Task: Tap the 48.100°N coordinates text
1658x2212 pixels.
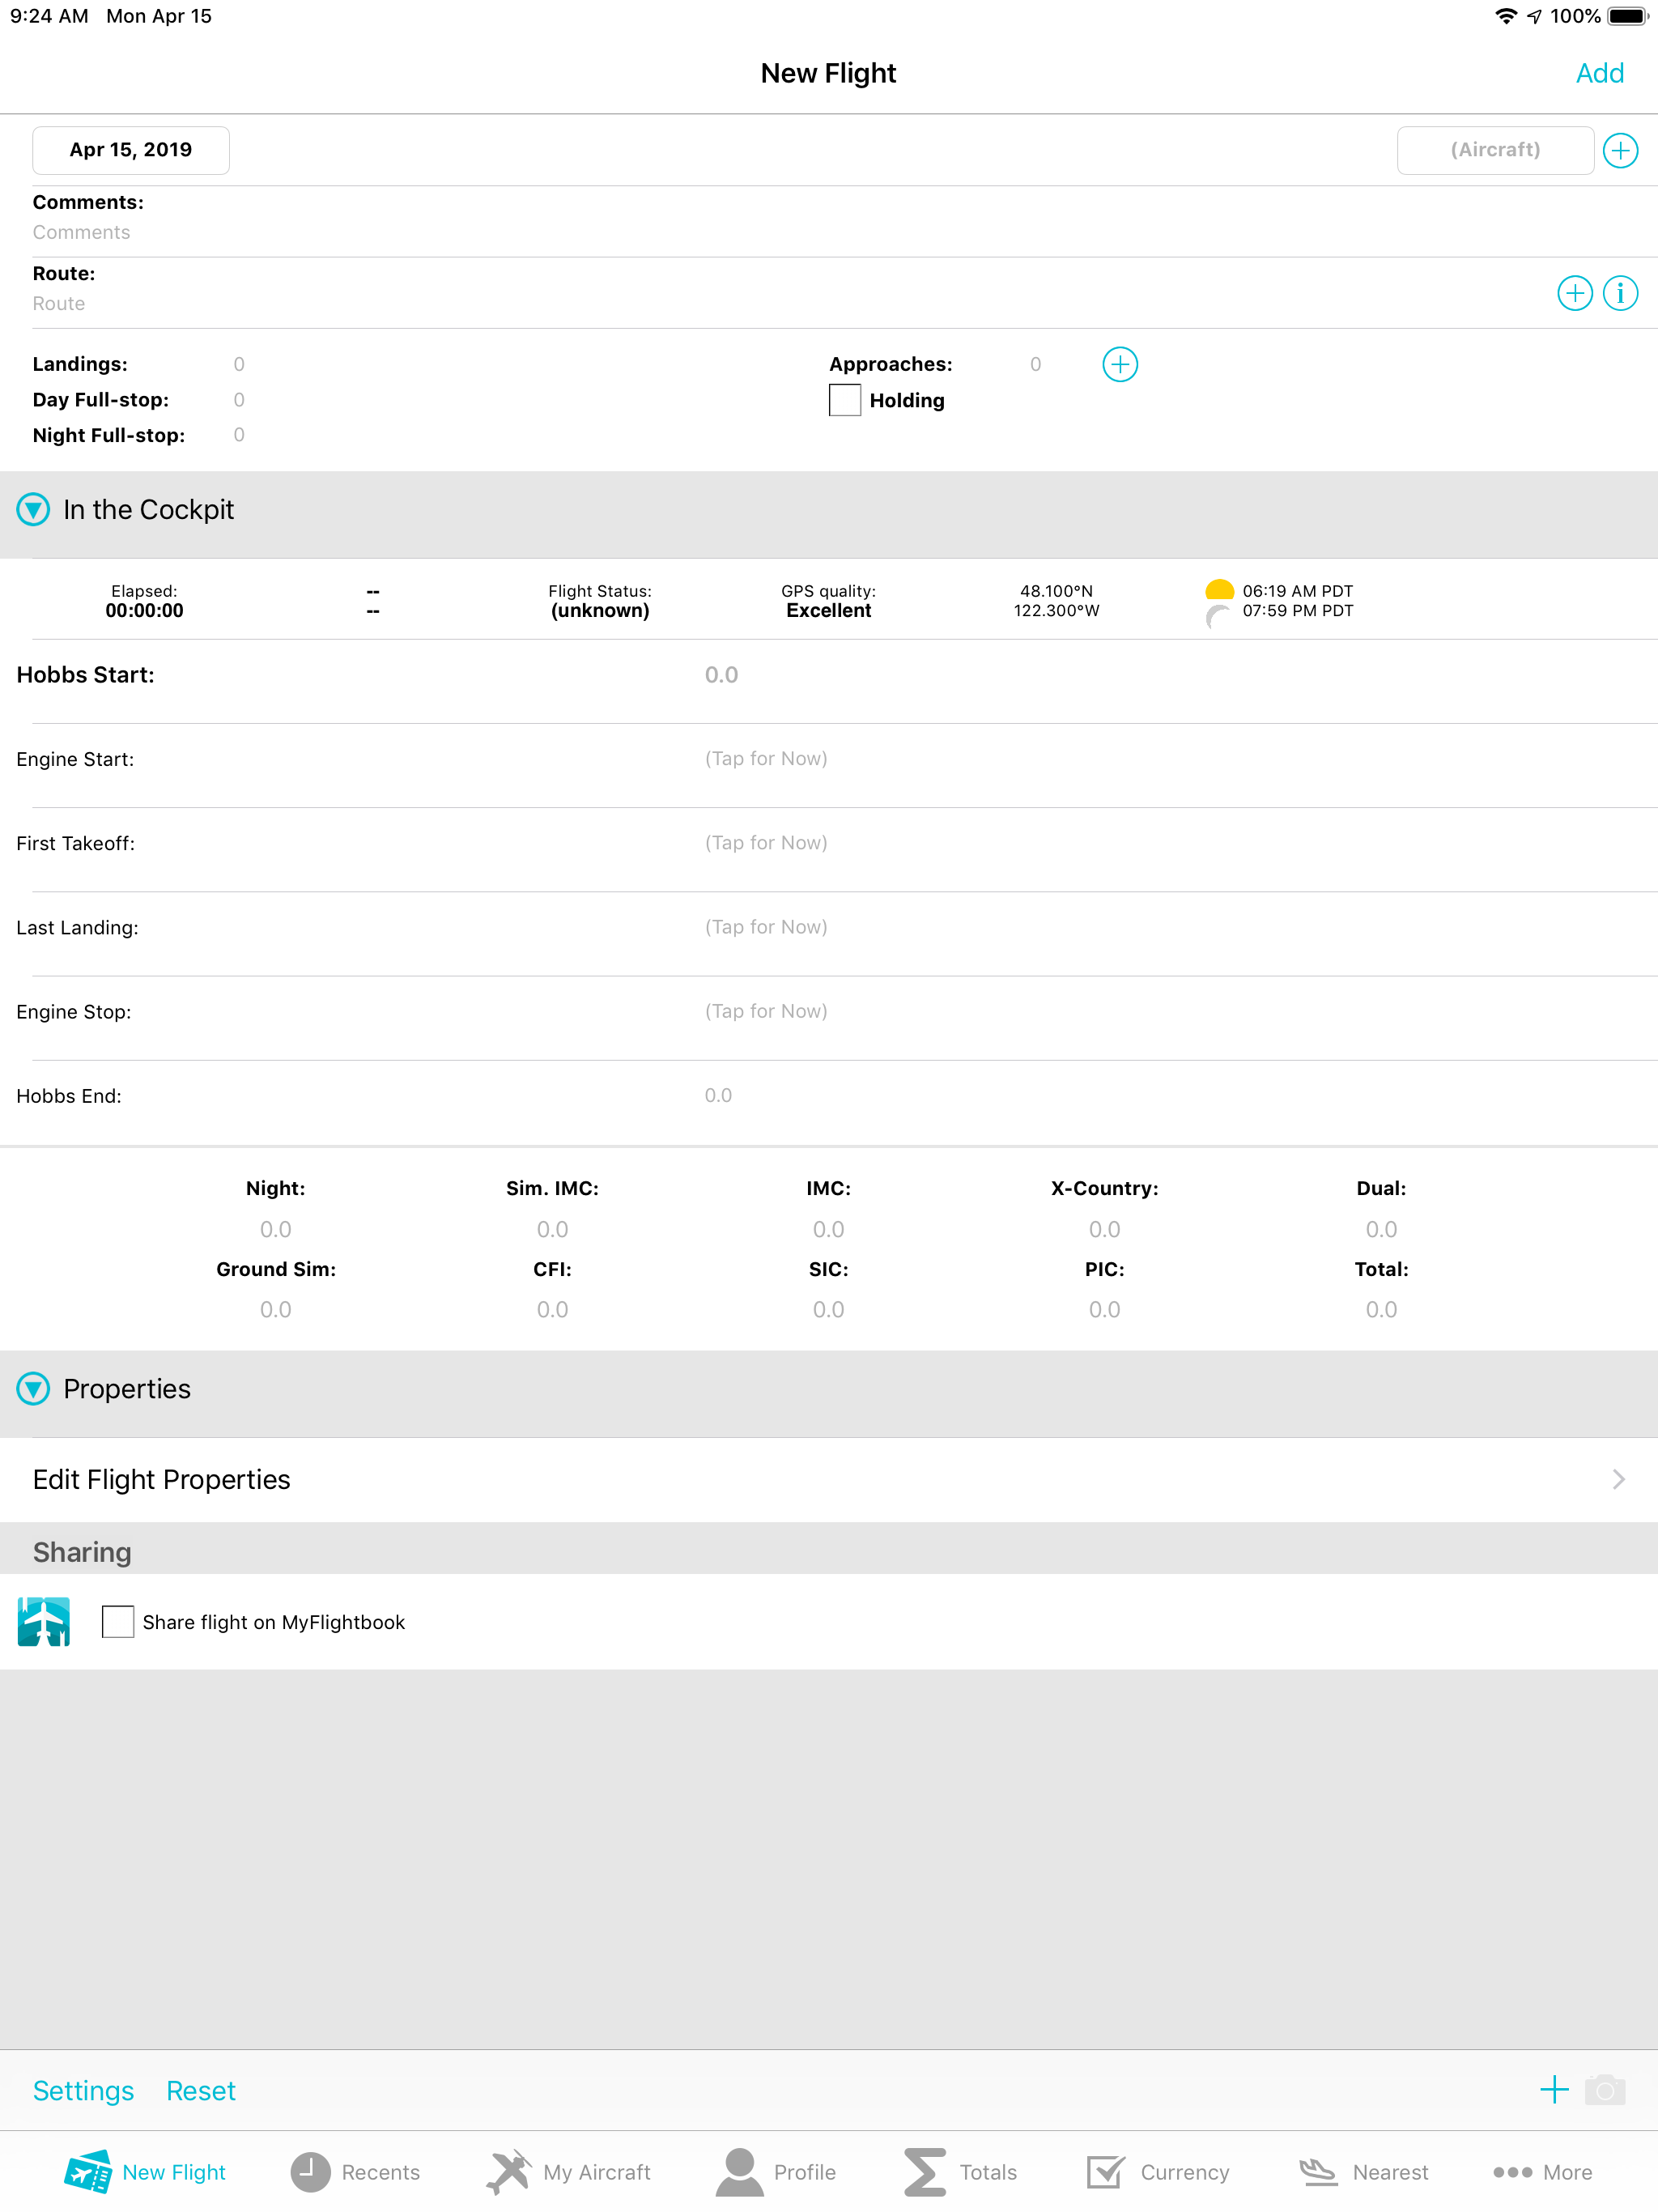Action: pos(1056,591)
